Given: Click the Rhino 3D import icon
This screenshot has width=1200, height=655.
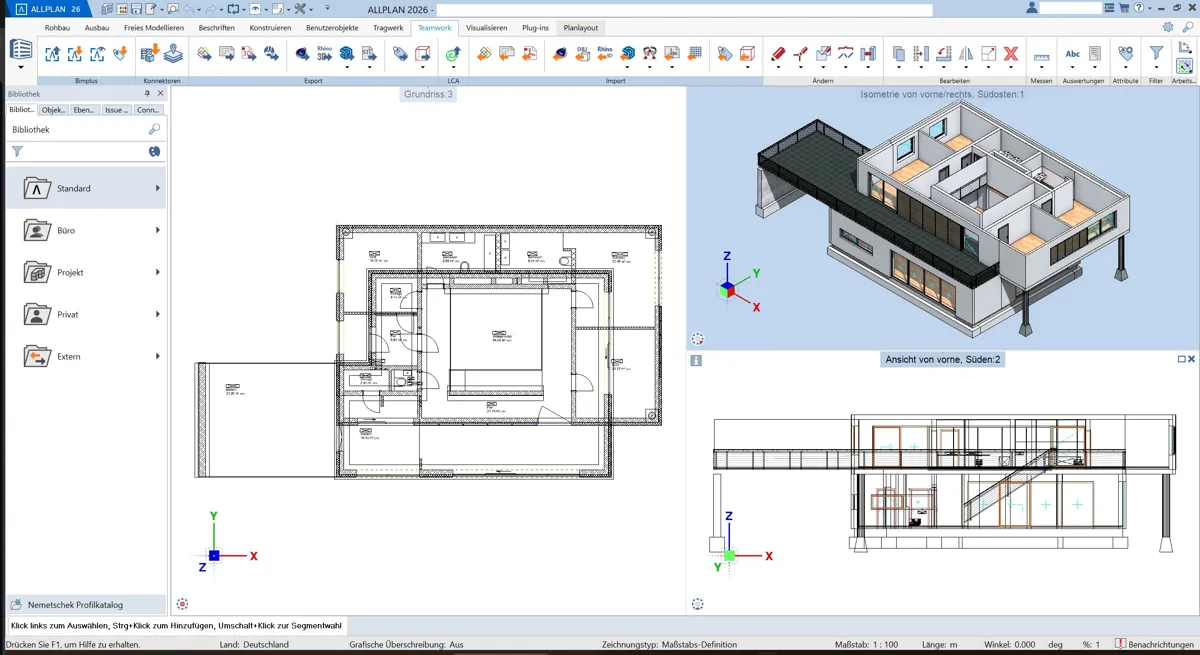Looking at the screenshot, I should [604, 53].
